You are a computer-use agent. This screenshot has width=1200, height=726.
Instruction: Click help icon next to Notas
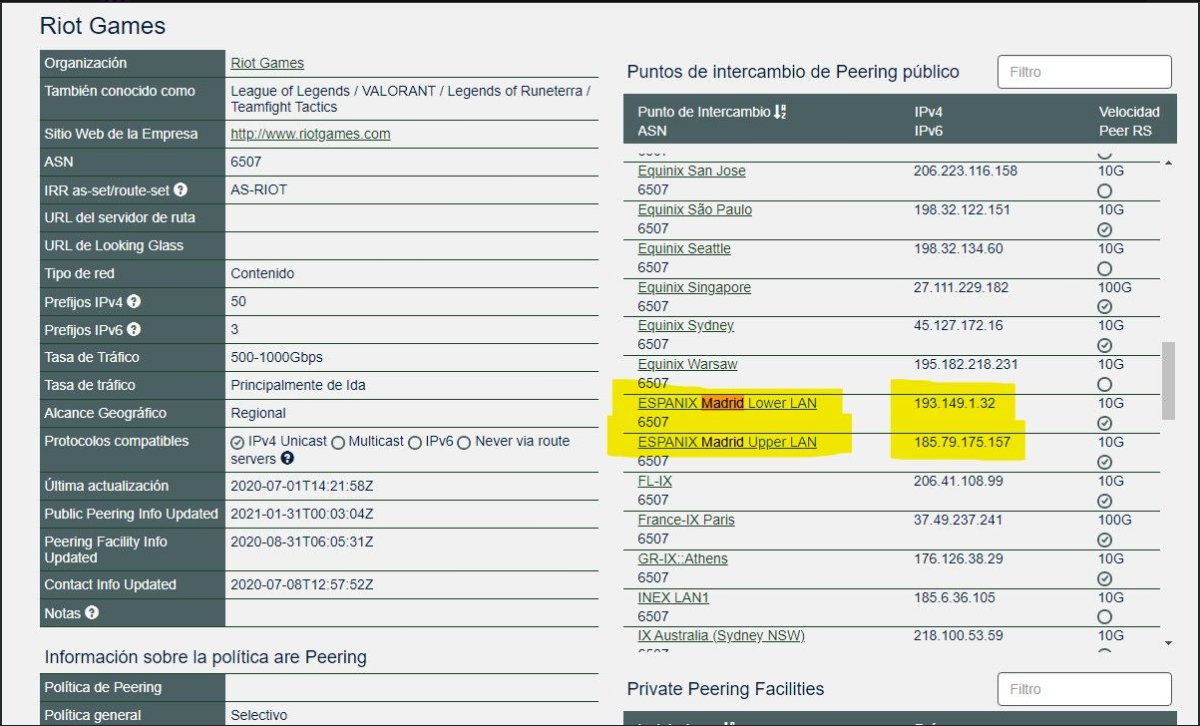pos(92,613)
